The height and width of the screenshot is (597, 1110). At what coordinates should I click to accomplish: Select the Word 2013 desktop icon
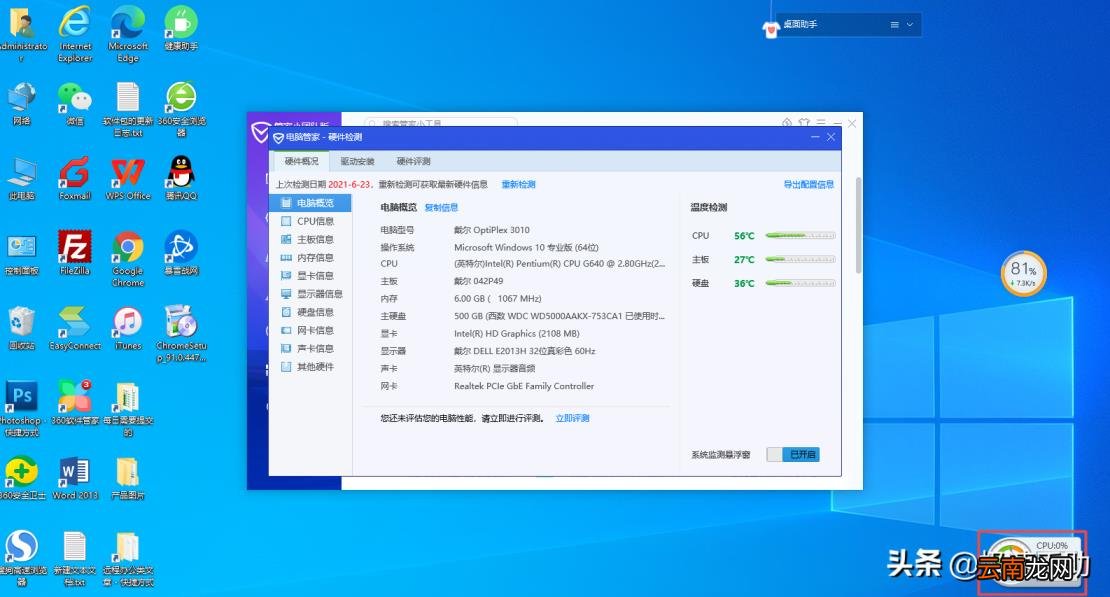pyautogui.click(x=75, y=478)
